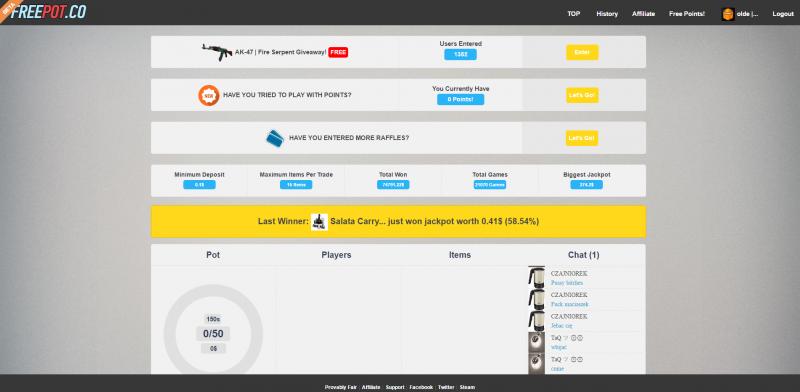
Task: Click Let's Go! for playing with points
Action: click(x=582, y=95)
